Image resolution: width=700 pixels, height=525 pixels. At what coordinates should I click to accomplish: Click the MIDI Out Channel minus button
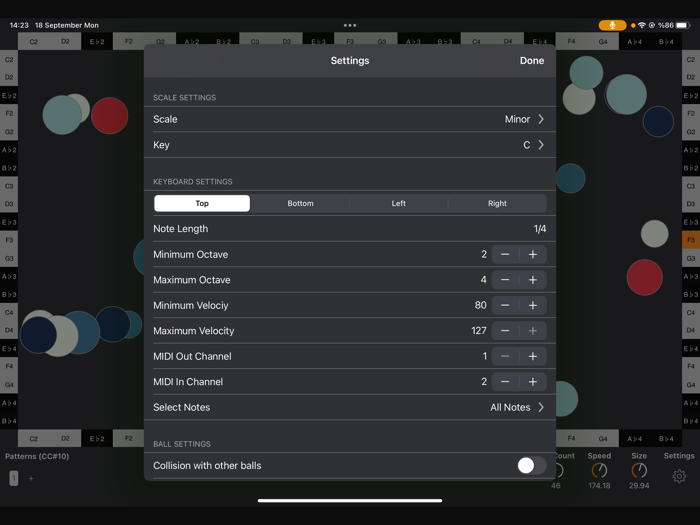point(505,356)
